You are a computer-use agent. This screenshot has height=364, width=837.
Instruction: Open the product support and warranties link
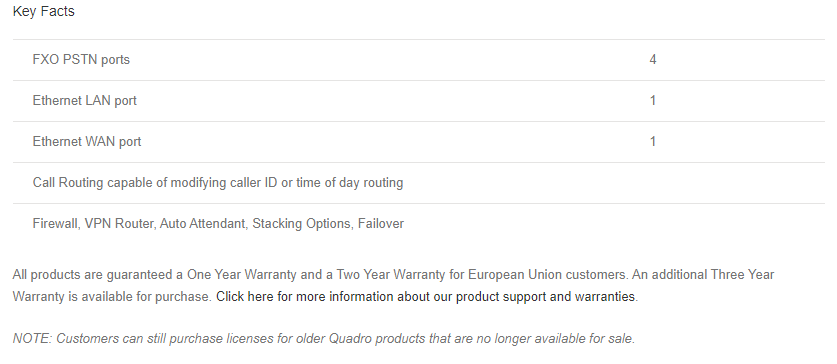[425, 297]
